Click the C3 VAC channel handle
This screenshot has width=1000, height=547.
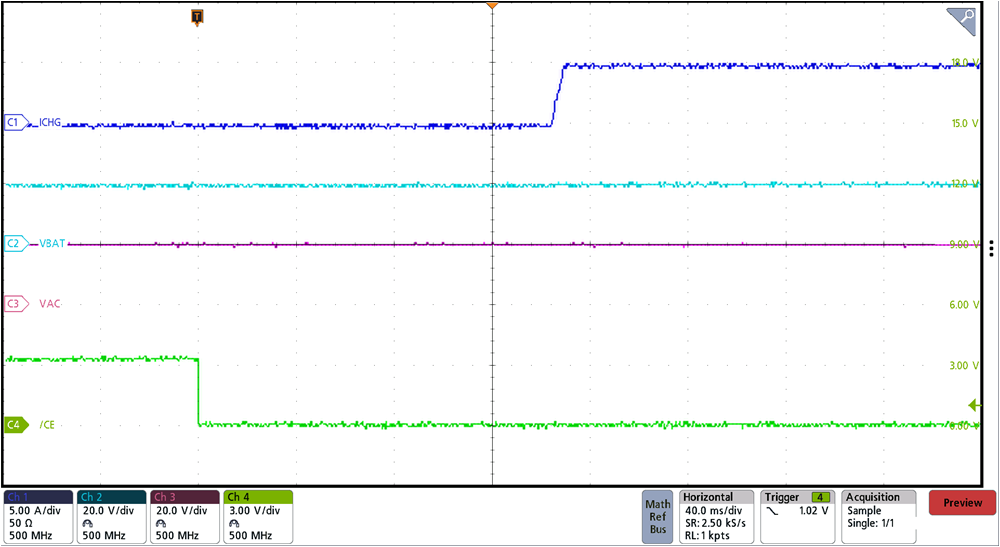pyautogui.click(x=14, y=303)
